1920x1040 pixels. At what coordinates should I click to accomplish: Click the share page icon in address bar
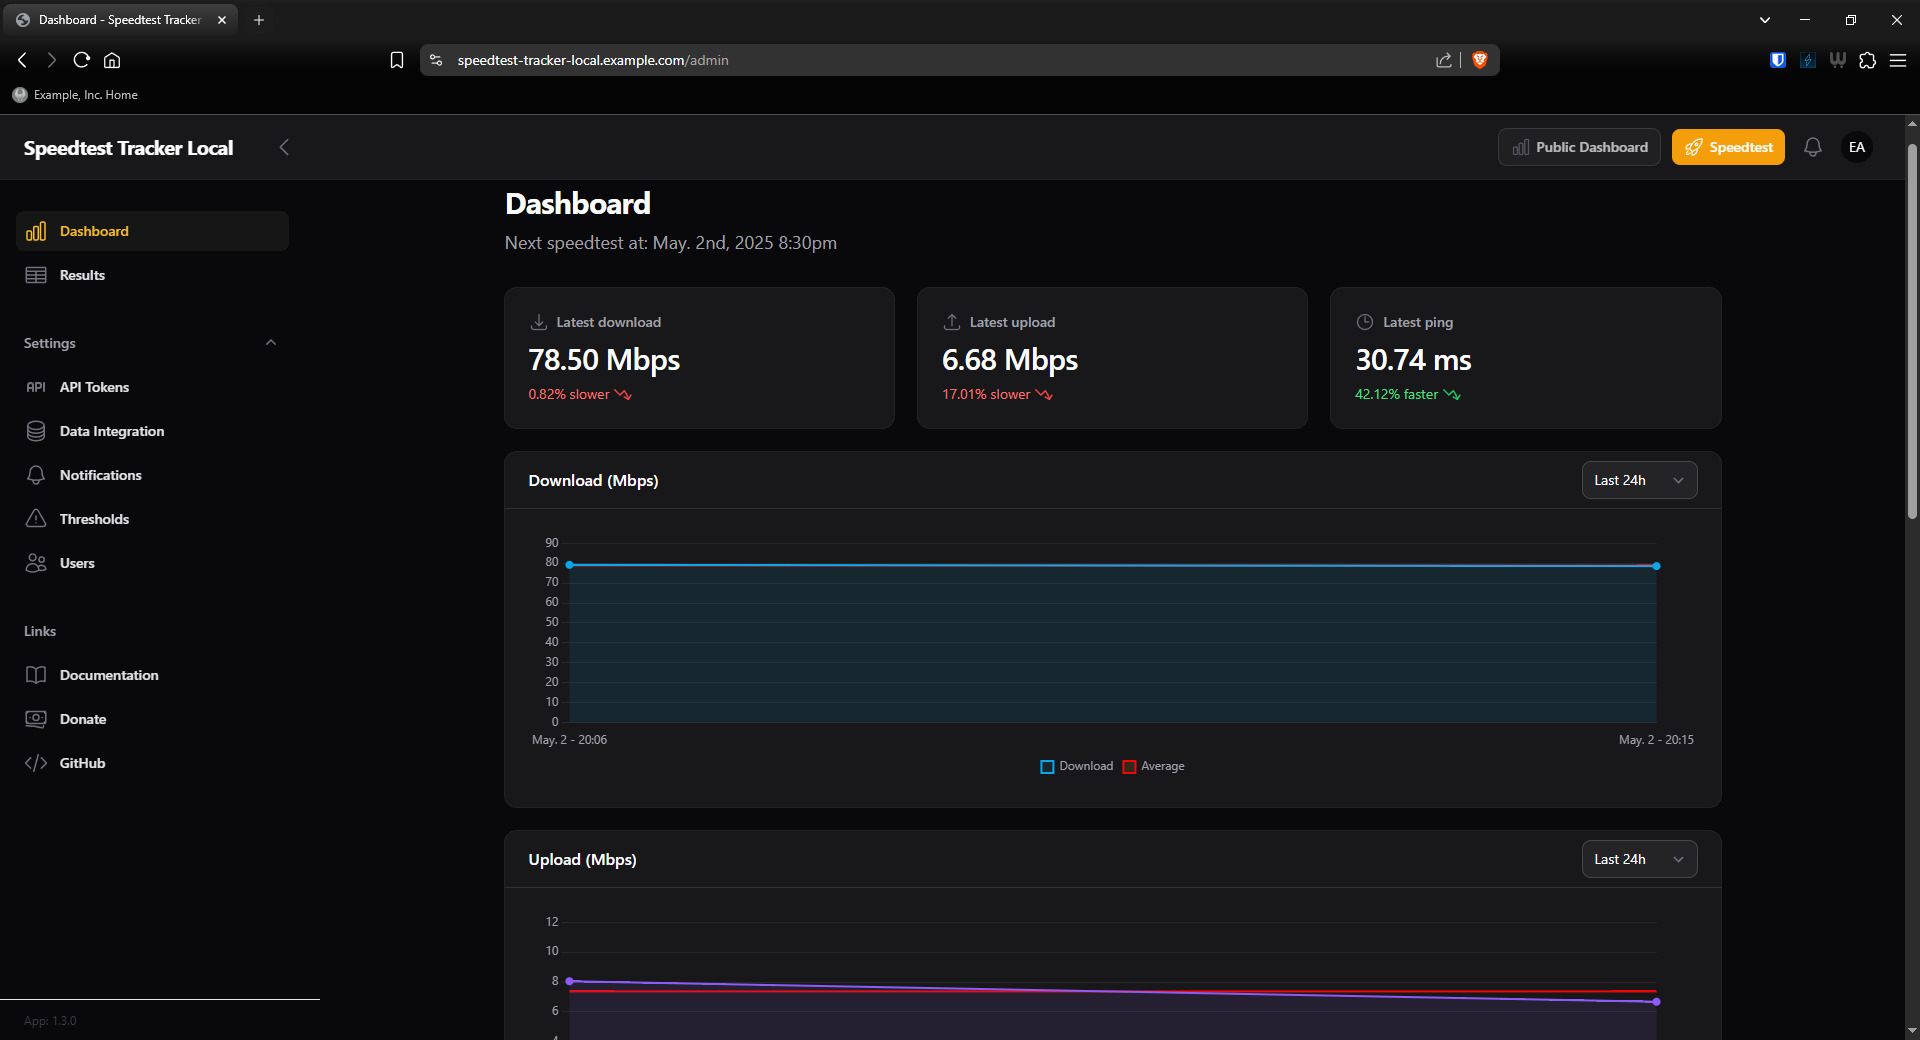coord(1443,60)
